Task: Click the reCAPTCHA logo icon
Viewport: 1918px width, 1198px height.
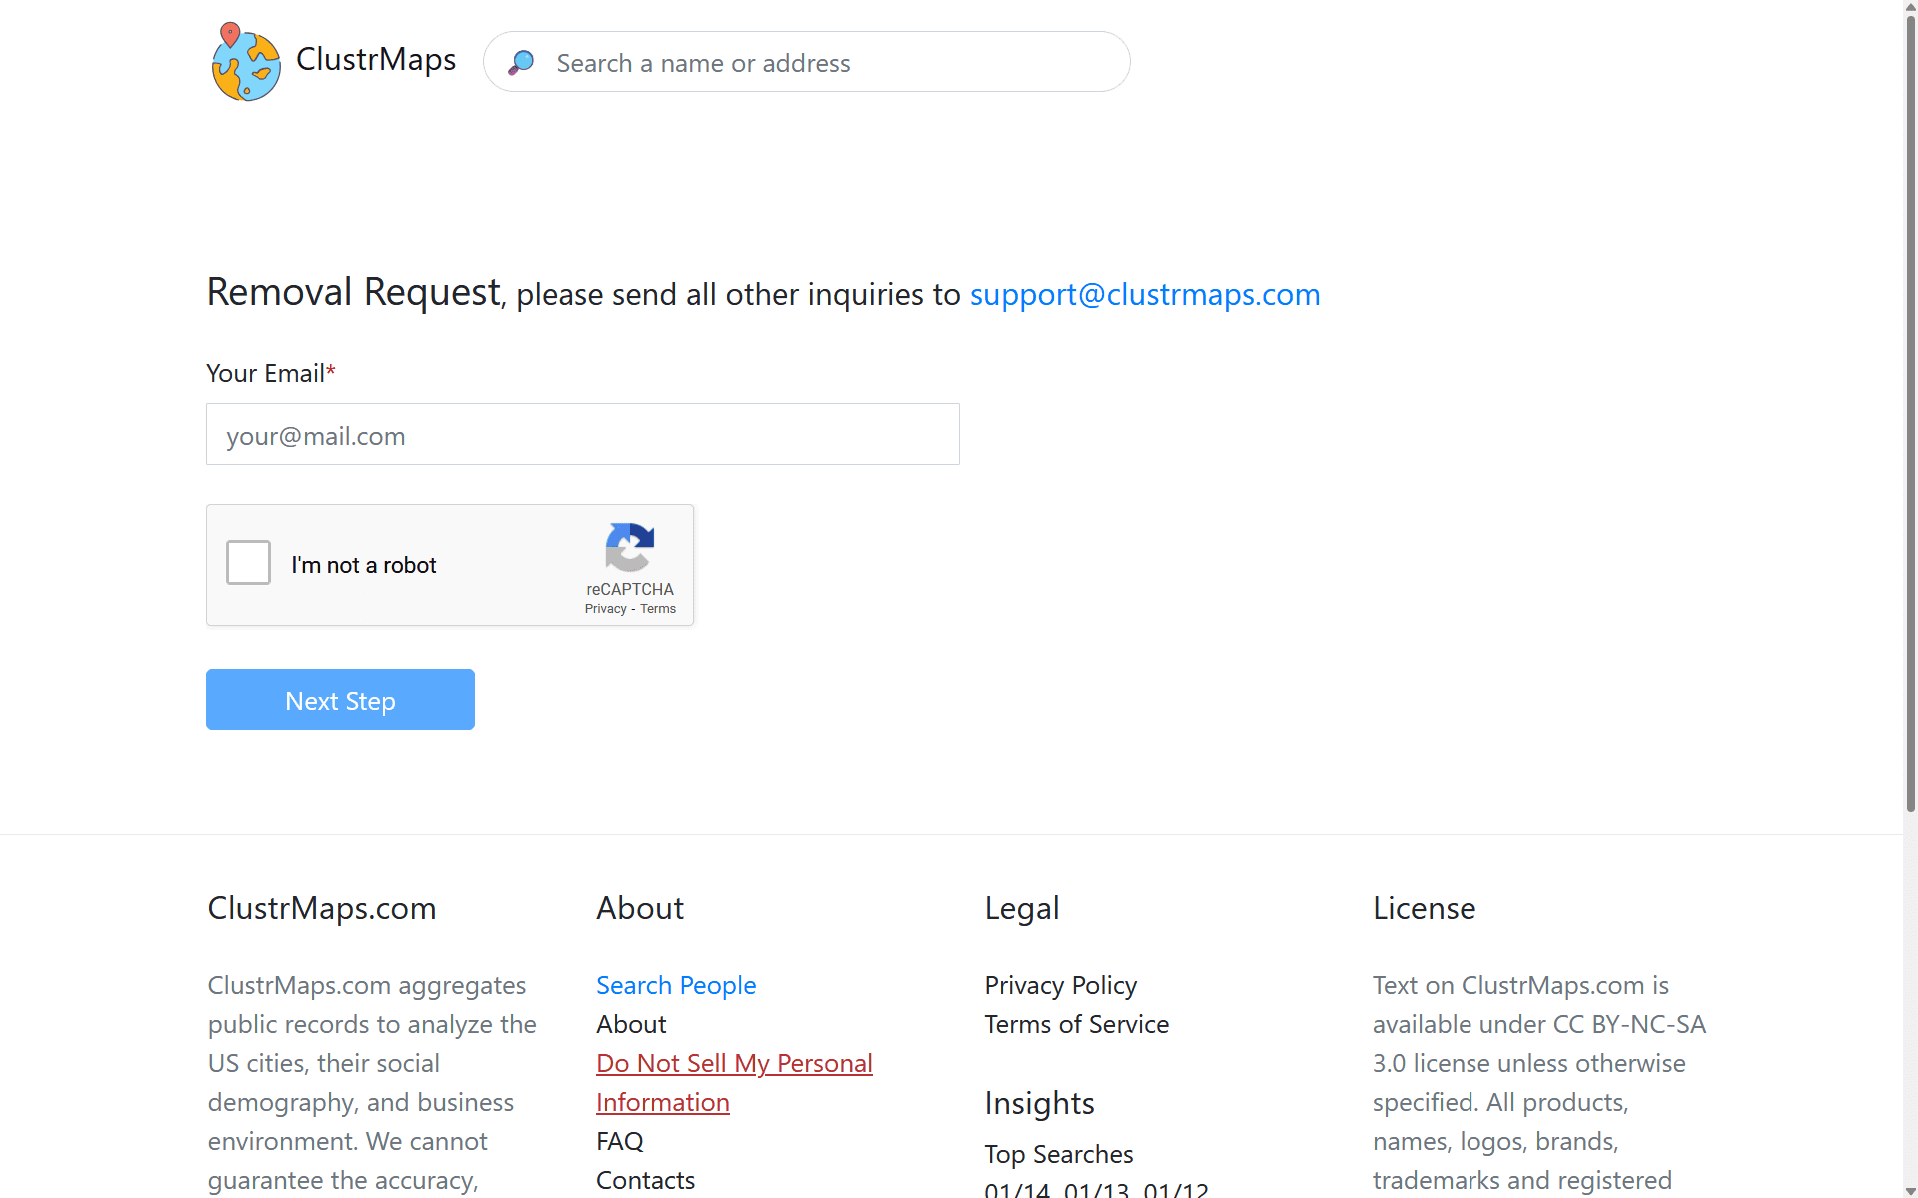Action: 630,550
